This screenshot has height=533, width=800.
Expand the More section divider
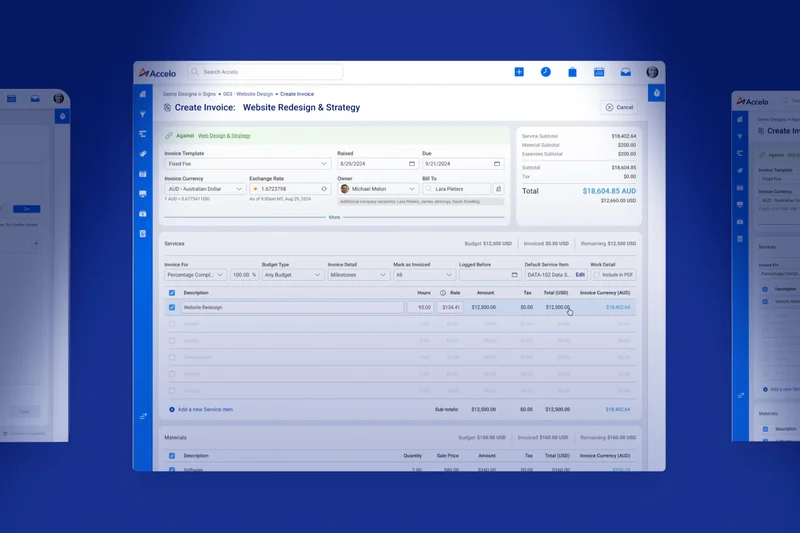[334, 217]
